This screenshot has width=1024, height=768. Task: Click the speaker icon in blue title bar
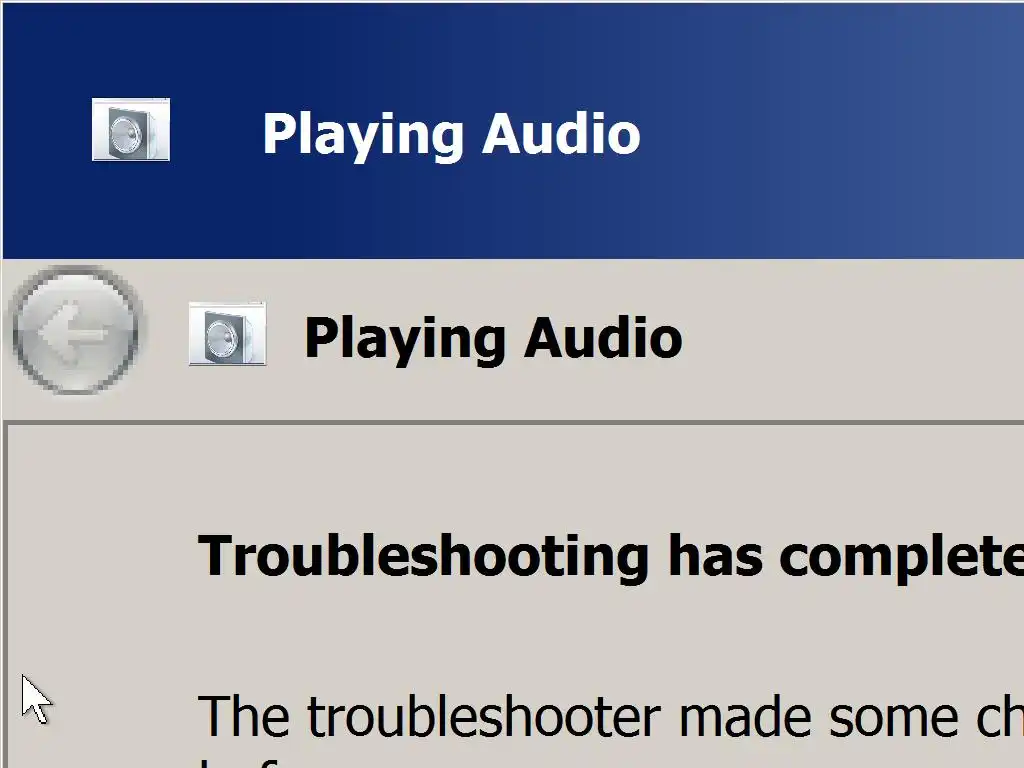coord(131,129)
